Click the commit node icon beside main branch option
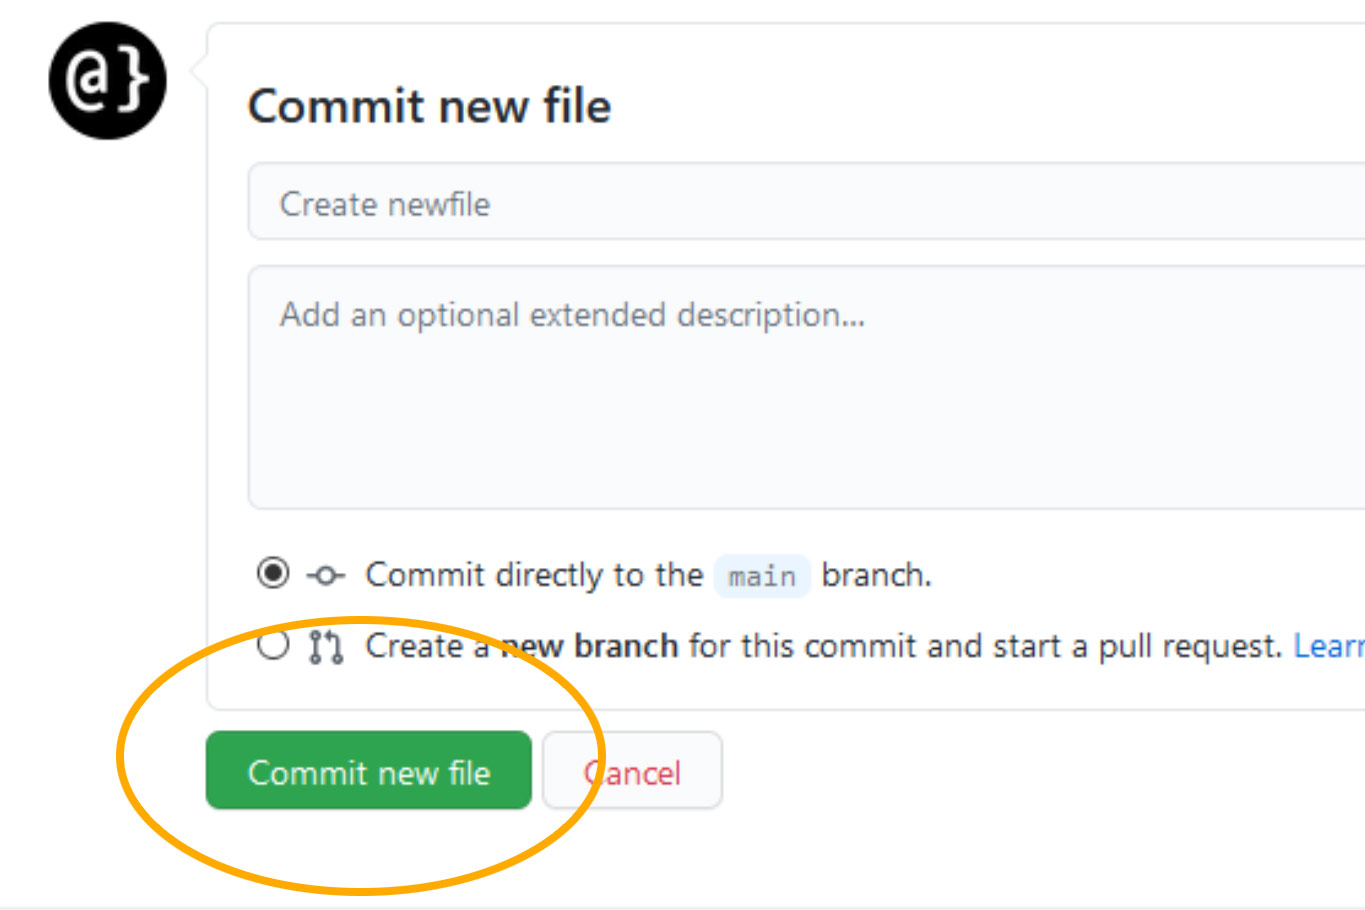 (x=324, y=575)
